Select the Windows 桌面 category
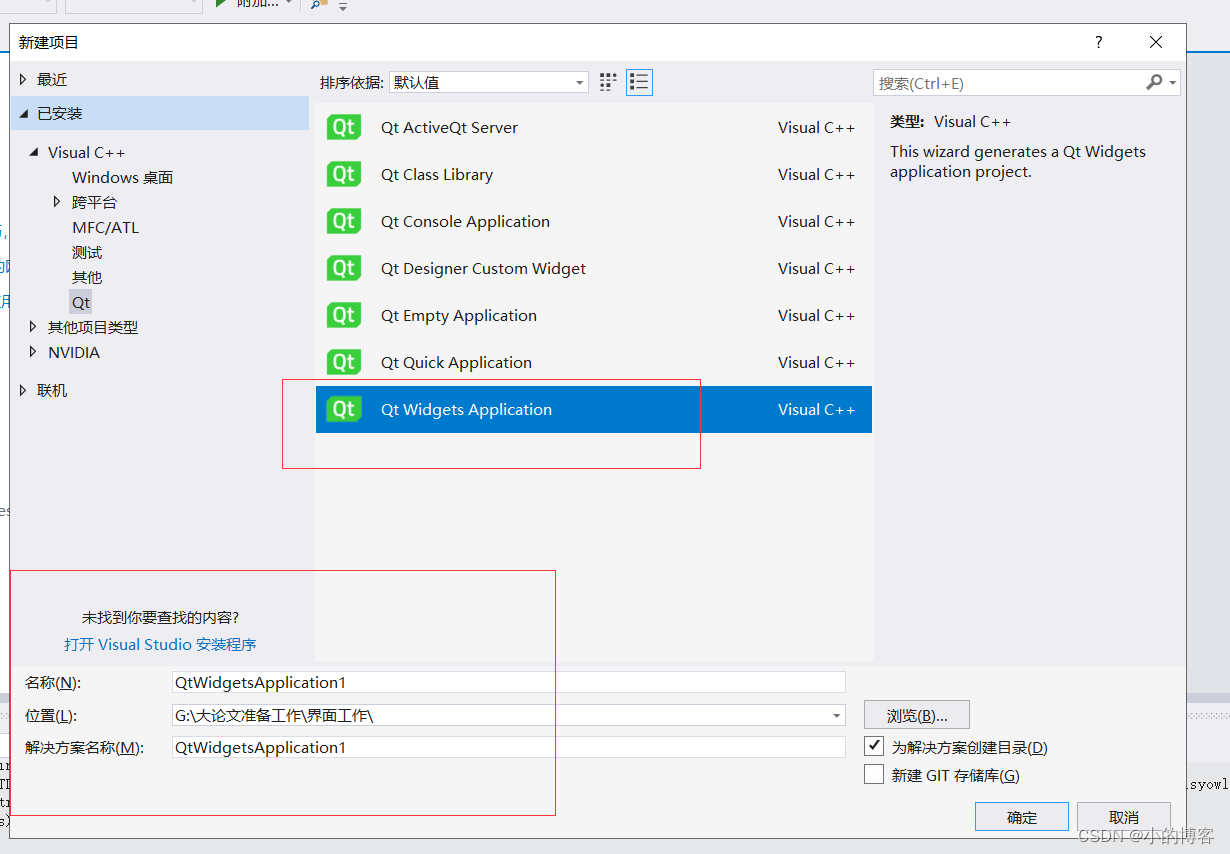 click(x=122, y=177)
